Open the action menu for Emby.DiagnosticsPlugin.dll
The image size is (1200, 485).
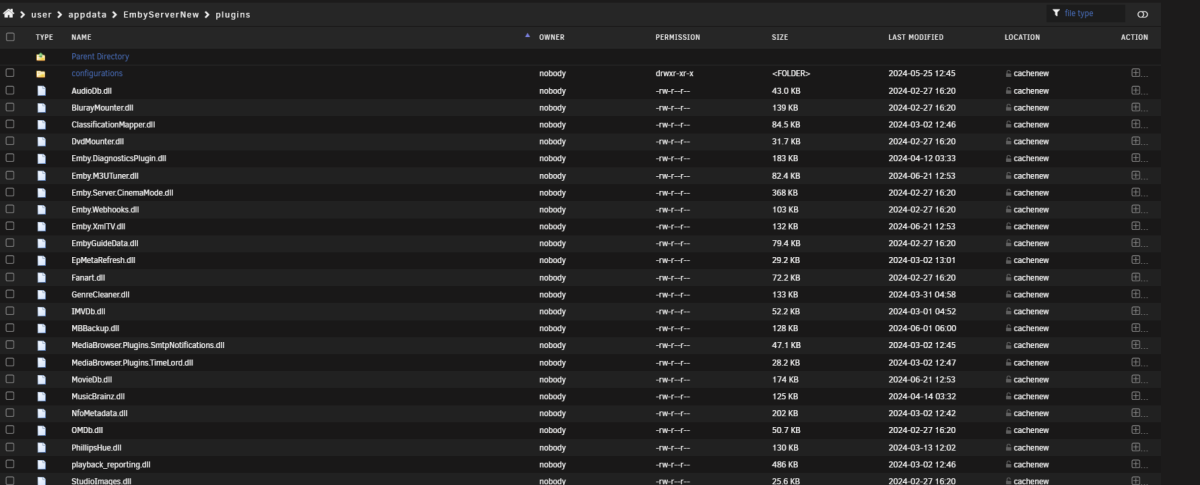click(x=1135, y=159)
